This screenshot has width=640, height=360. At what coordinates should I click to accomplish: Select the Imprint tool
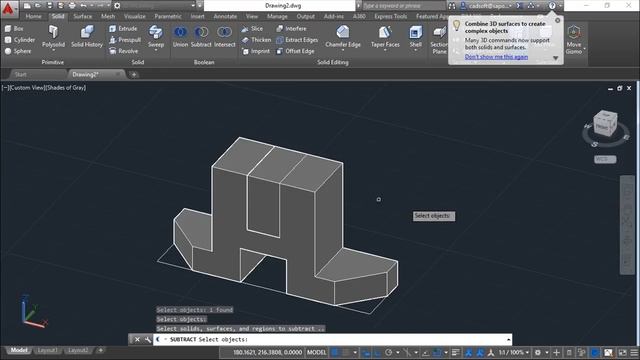pos(256,51)
